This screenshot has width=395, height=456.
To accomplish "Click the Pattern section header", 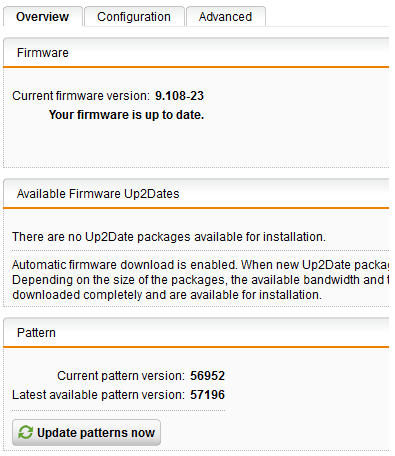I will click(196, 333).
